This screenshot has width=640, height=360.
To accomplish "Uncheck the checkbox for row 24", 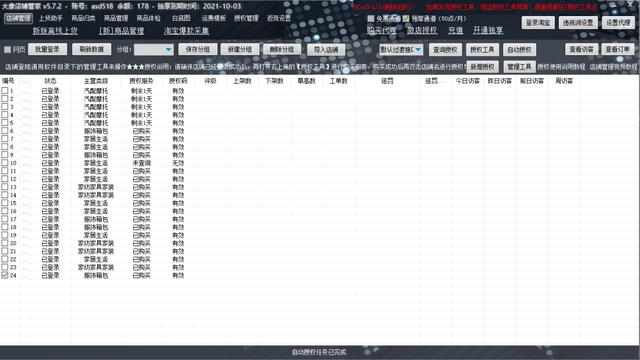I will [5, 276].
